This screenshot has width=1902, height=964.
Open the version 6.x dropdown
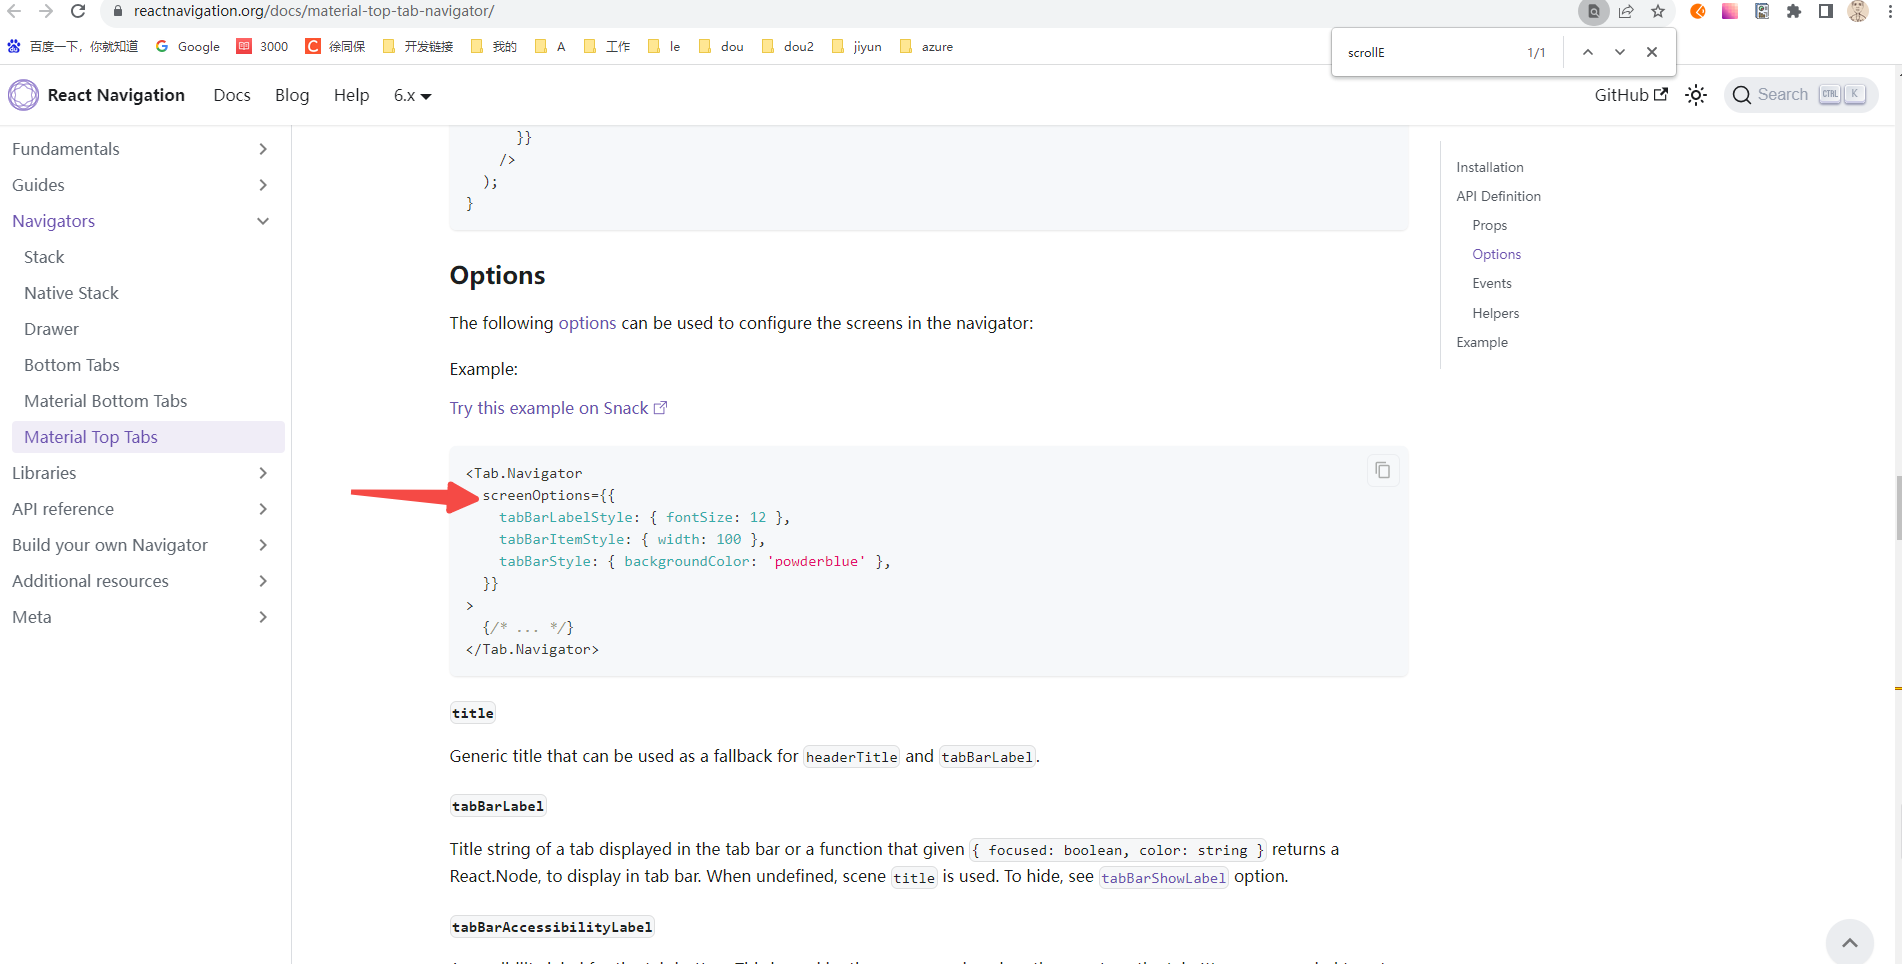tap(412, 95)
